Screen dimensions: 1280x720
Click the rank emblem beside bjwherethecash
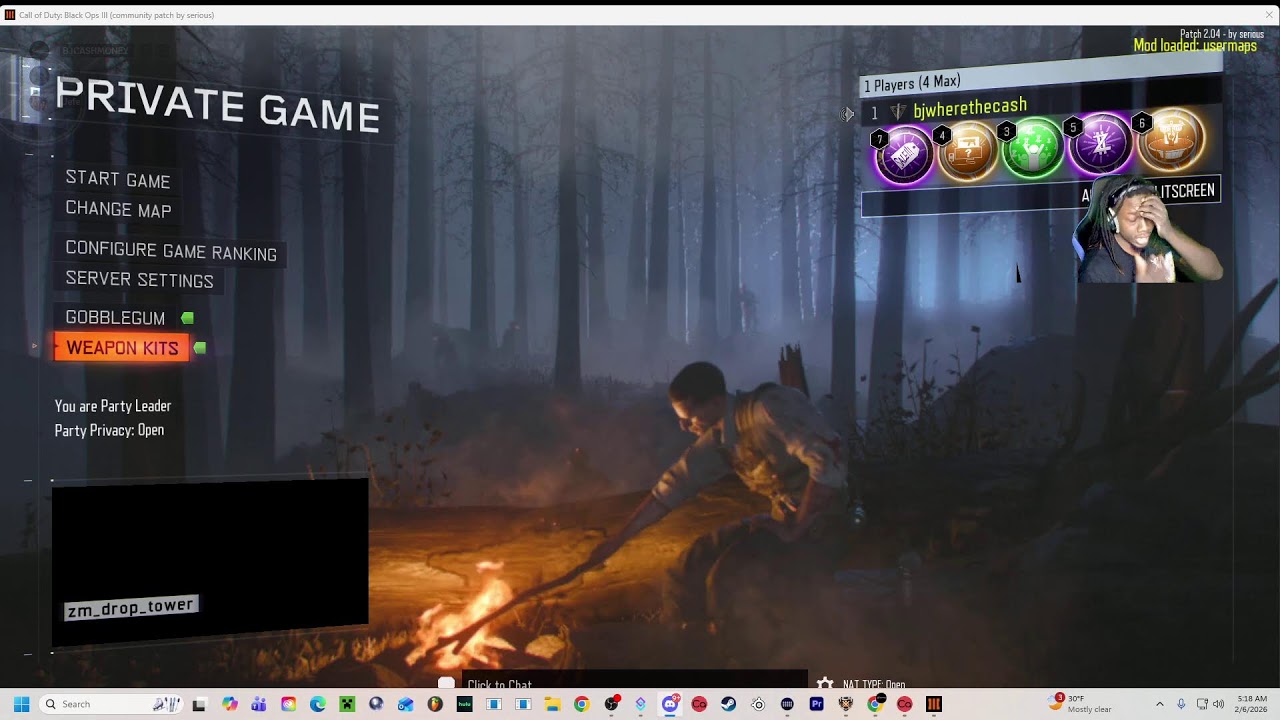coord(897,112)
